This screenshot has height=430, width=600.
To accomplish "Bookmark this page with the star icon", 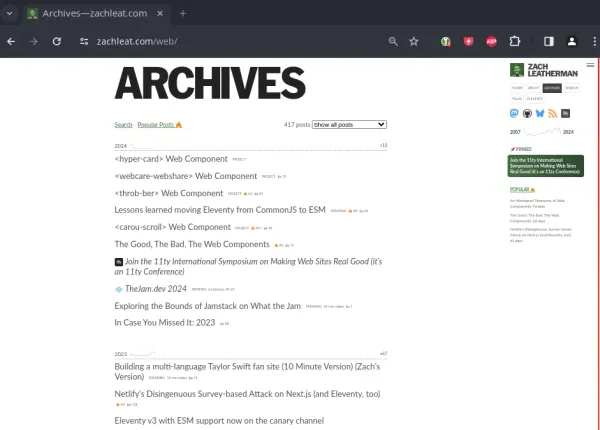I will pyautogui.click(x=414, y=41).
